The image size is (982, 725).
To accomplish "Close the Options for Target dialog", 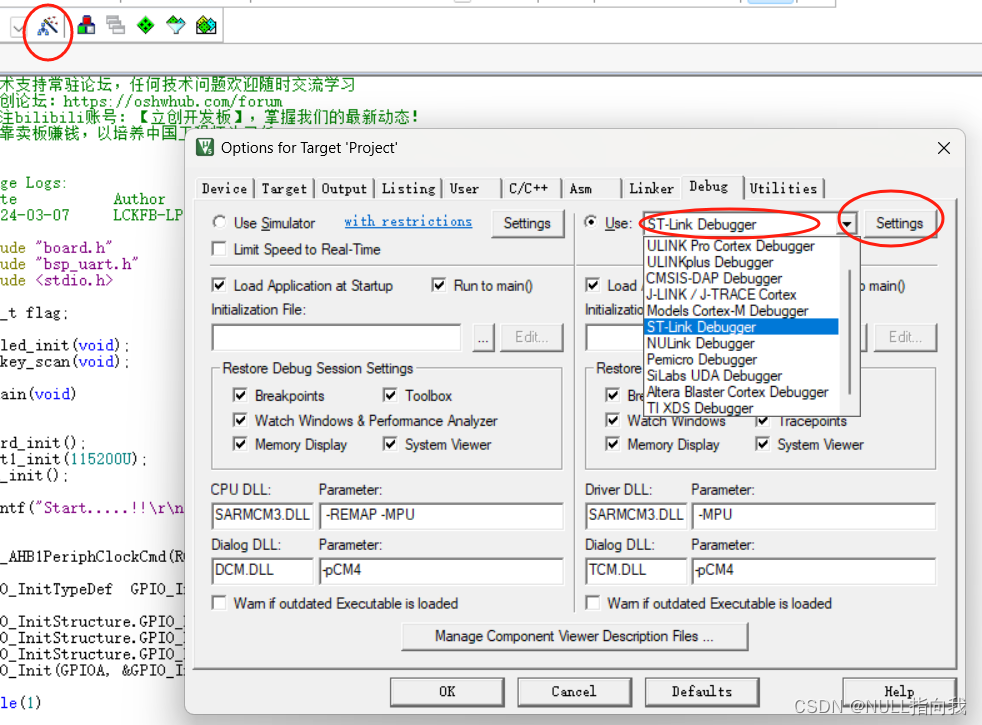I will tap(944, 148).
